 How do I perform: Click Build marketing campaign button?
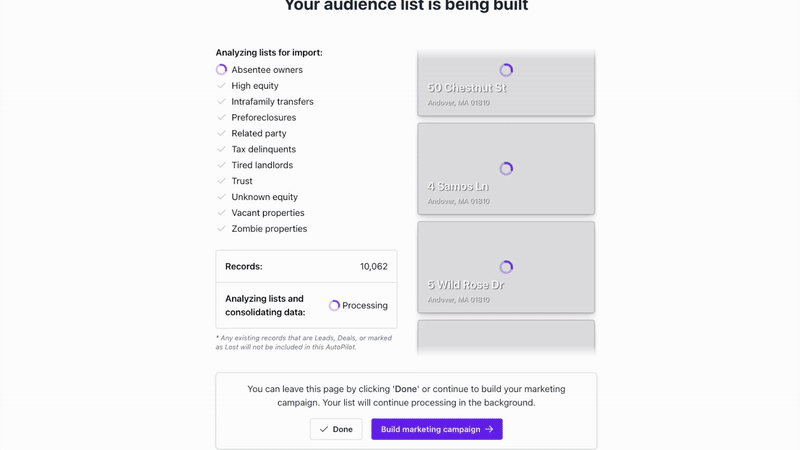coord(437,429)
